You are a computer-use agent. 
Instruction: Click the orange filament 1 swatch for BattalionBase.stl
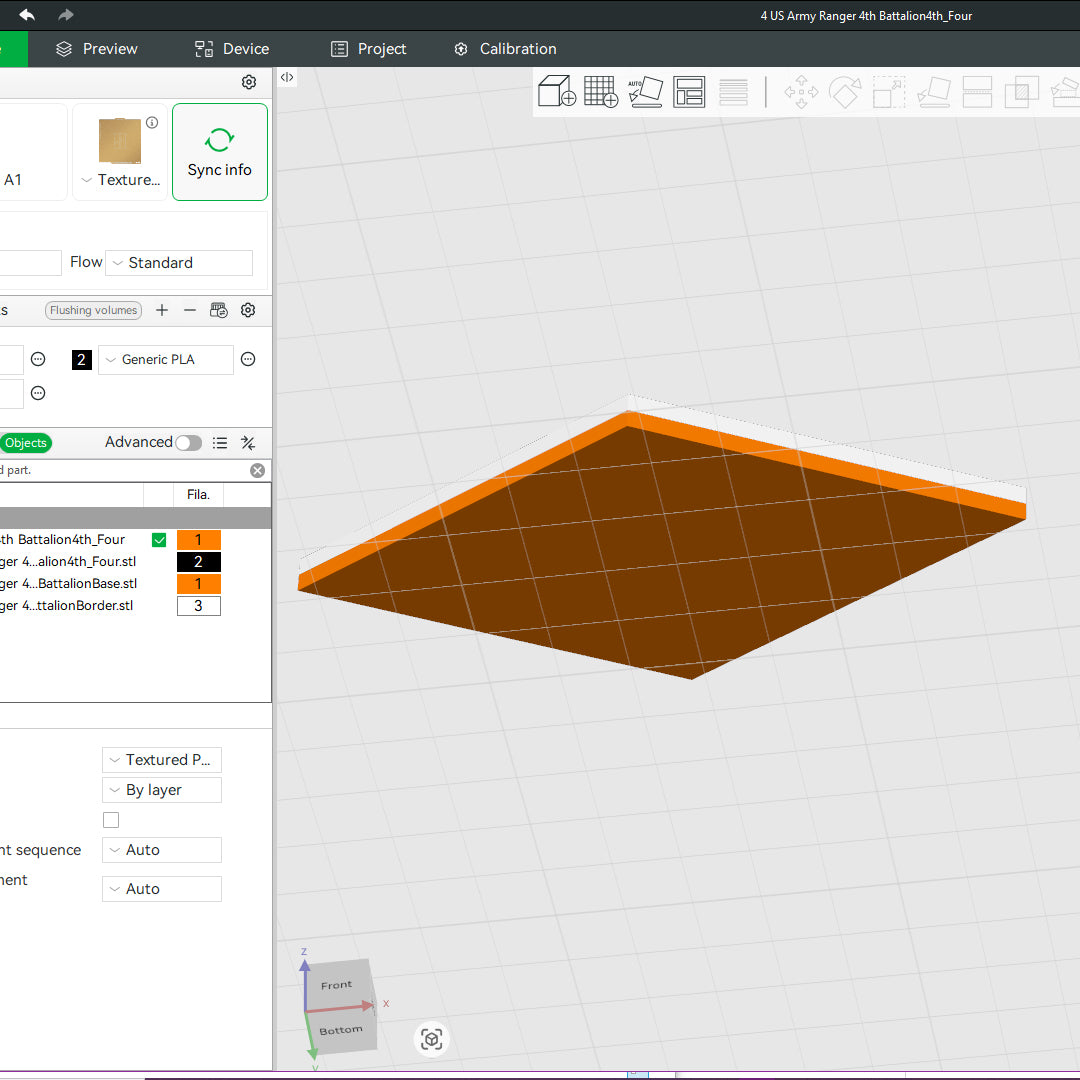tap(198, 583)
